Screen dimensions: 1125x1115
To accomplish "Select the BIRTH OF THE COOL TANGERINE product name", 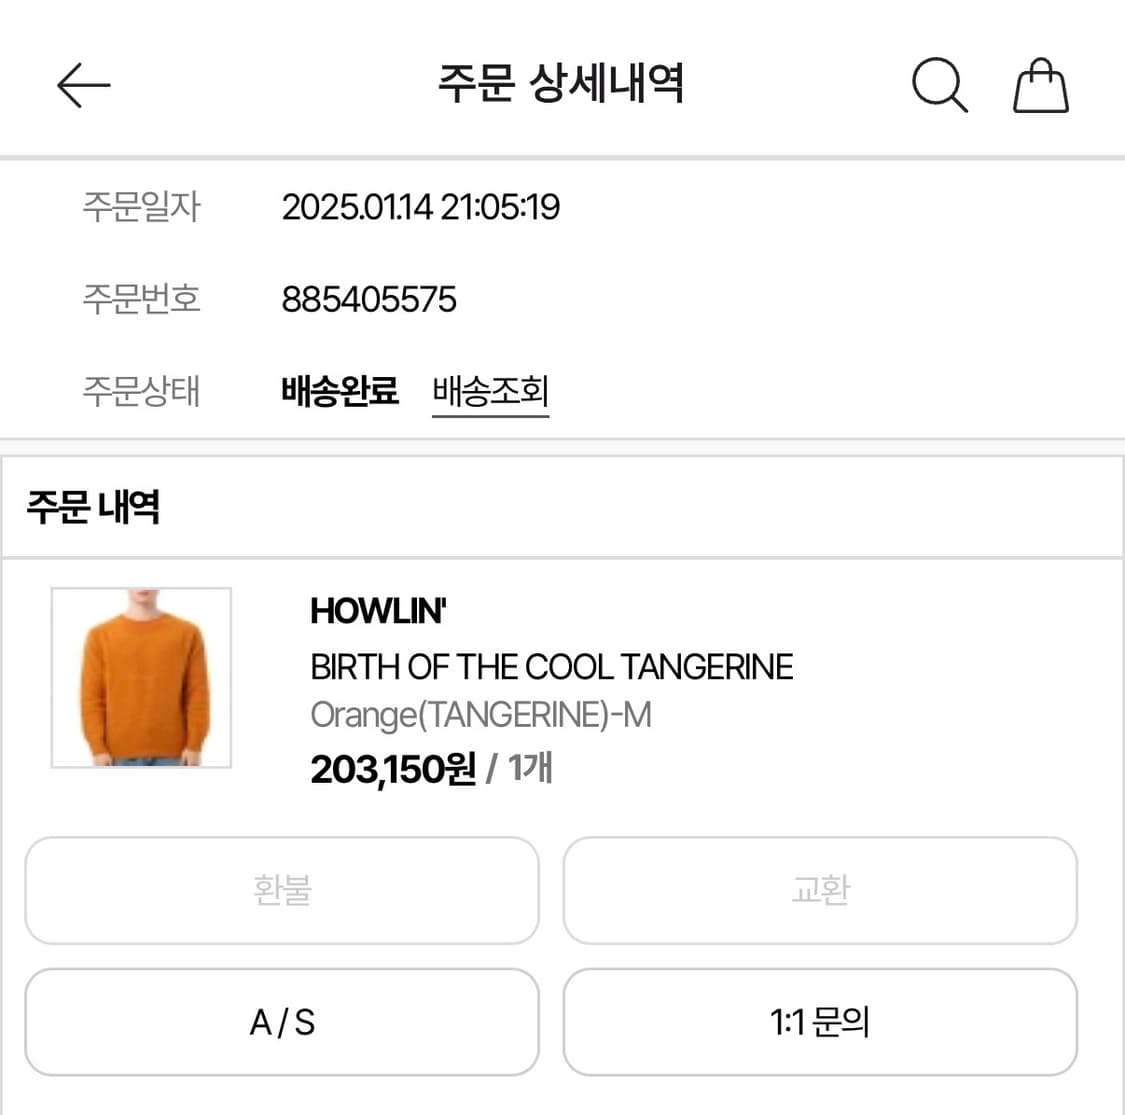I will tap(551, 666).
